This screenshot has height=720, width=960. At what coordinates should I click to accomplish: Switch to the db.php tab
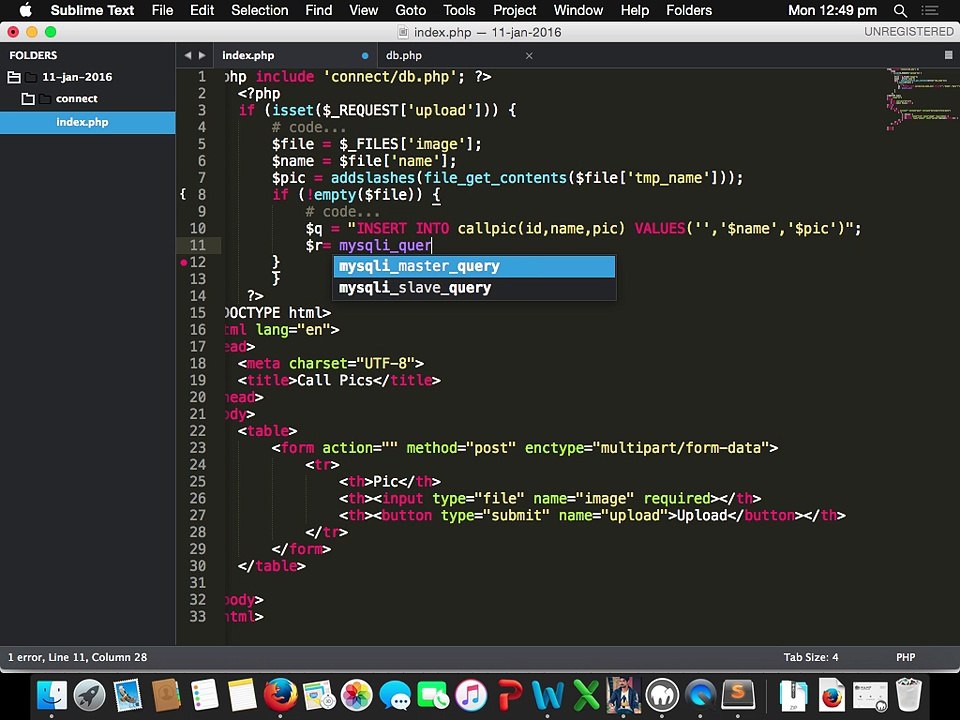[404, 56]
